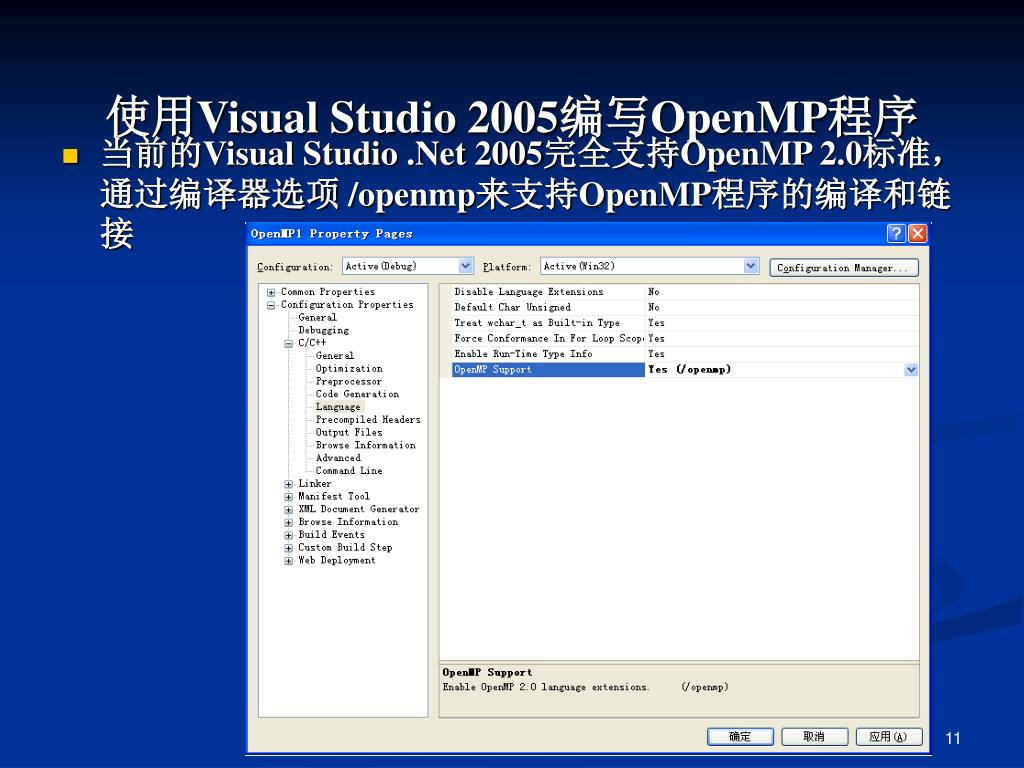Expand the top-level Browse Information node
Image resolution: width=1024 pixels, height=768 pixels.
pyautogui.click(x=289, y=522)
